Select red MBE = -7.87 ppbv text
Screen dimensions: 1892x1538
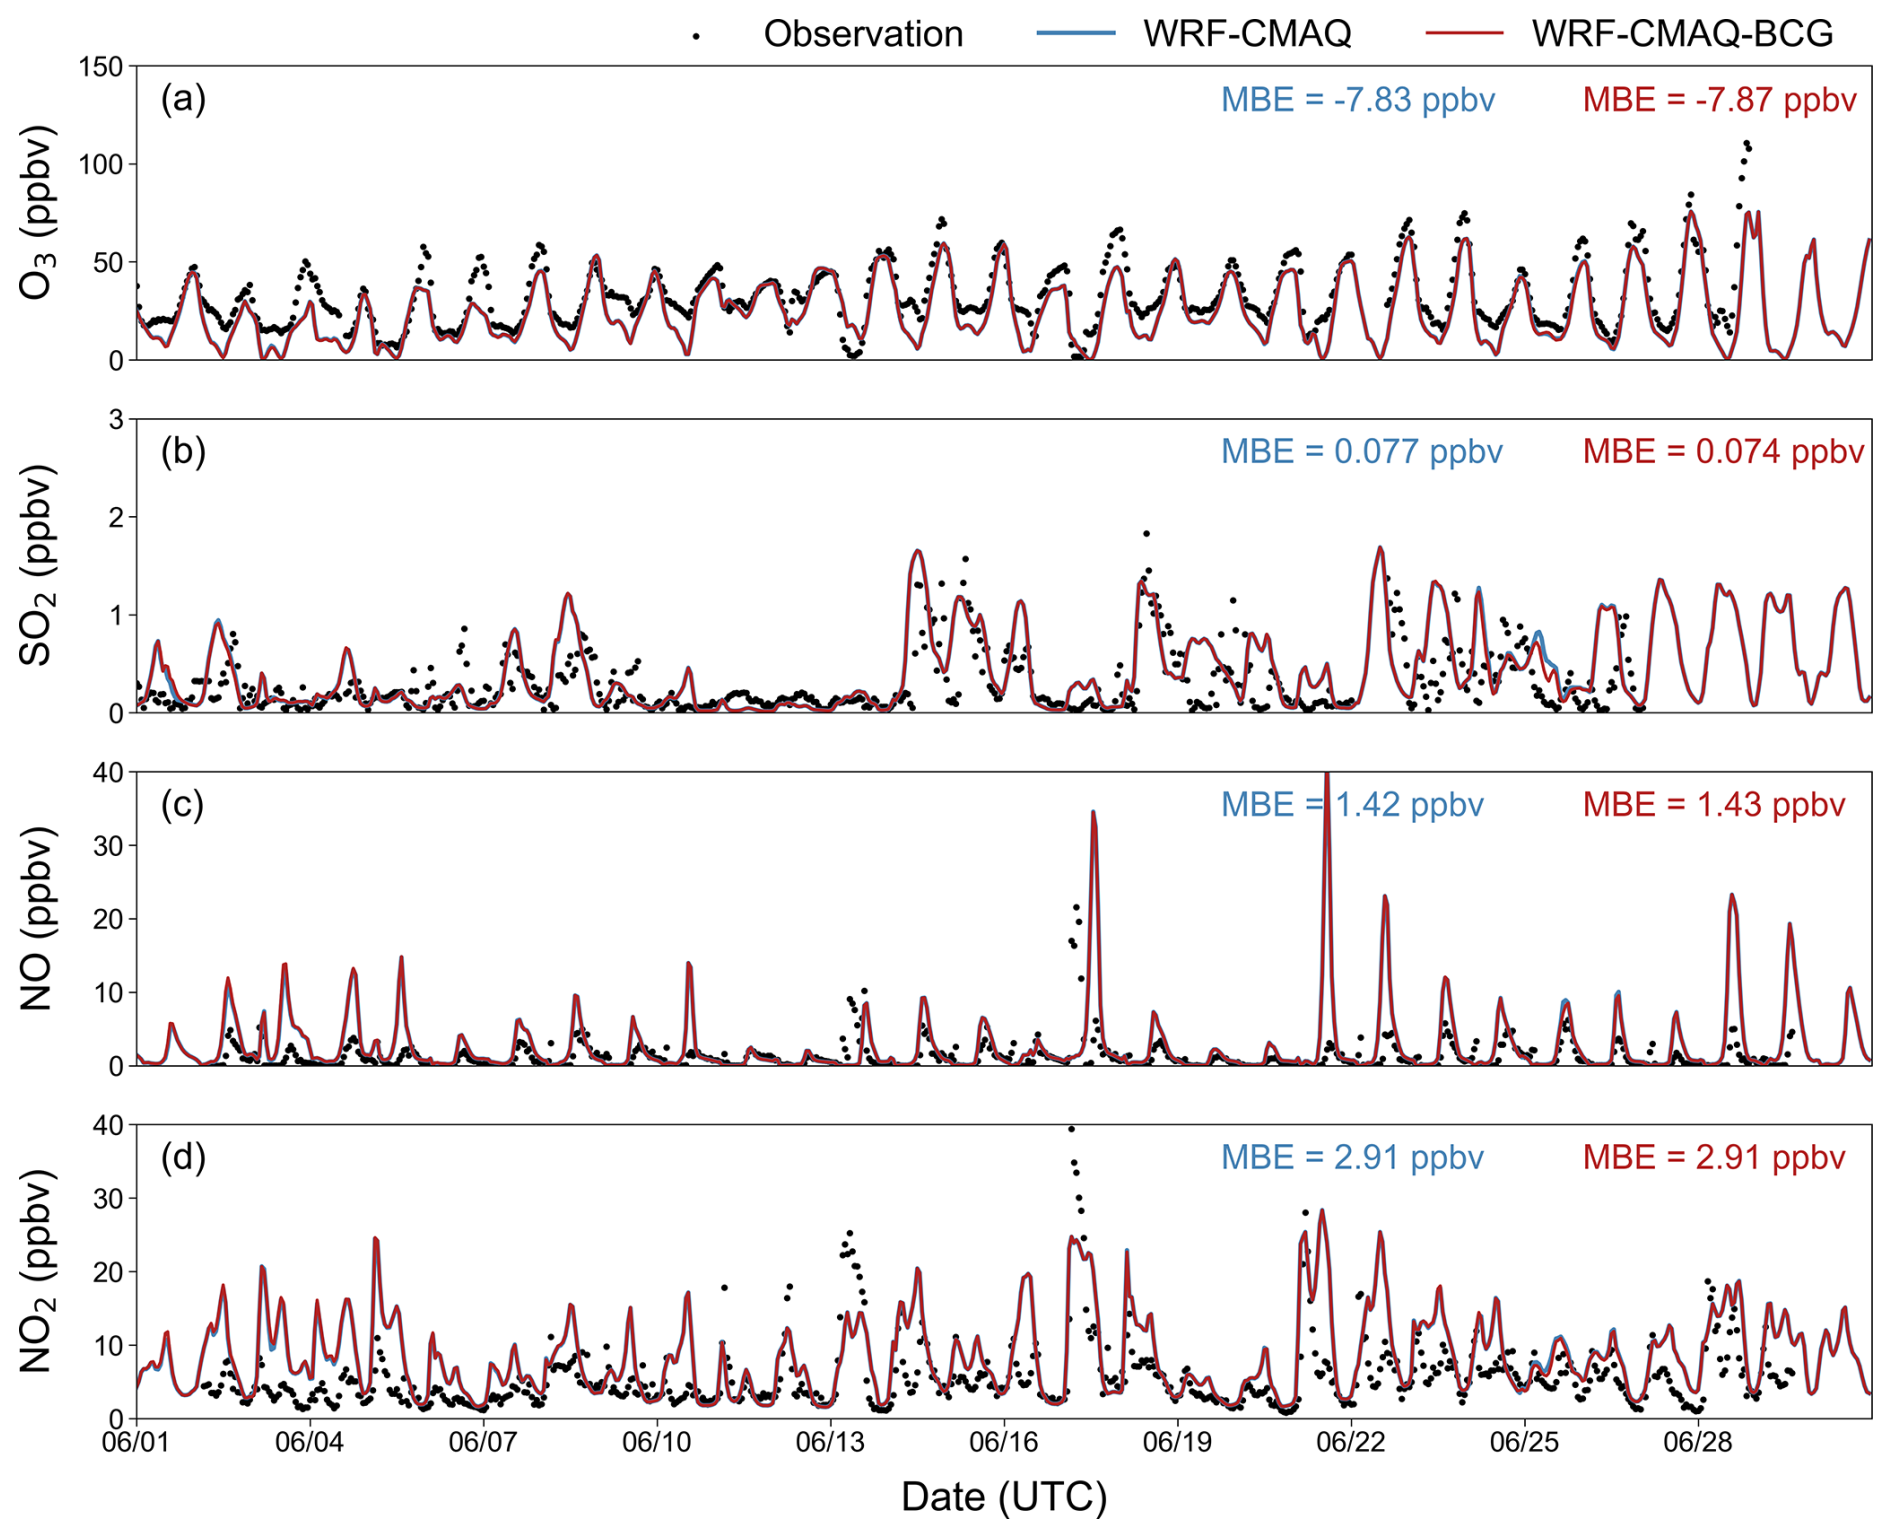pyautogui.click(x=1719, y=100)
